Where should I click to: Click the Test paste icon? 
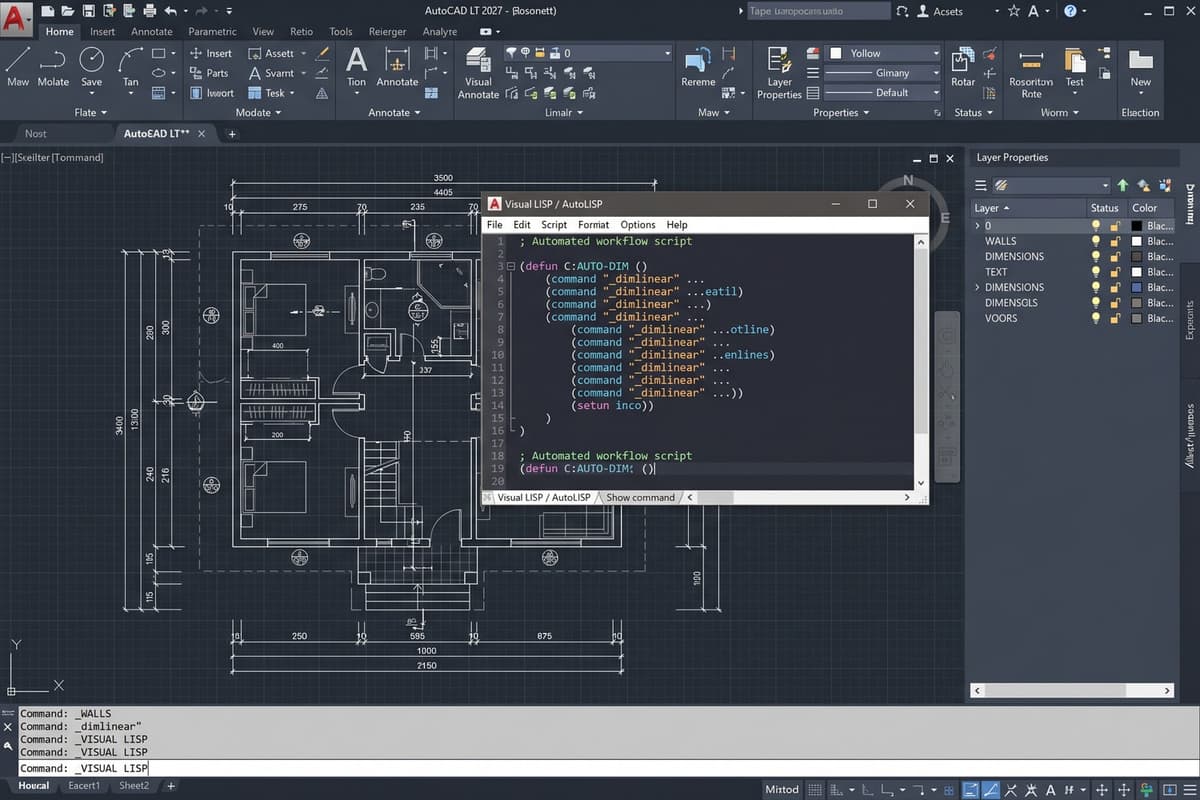click(x=1075, y=60)
